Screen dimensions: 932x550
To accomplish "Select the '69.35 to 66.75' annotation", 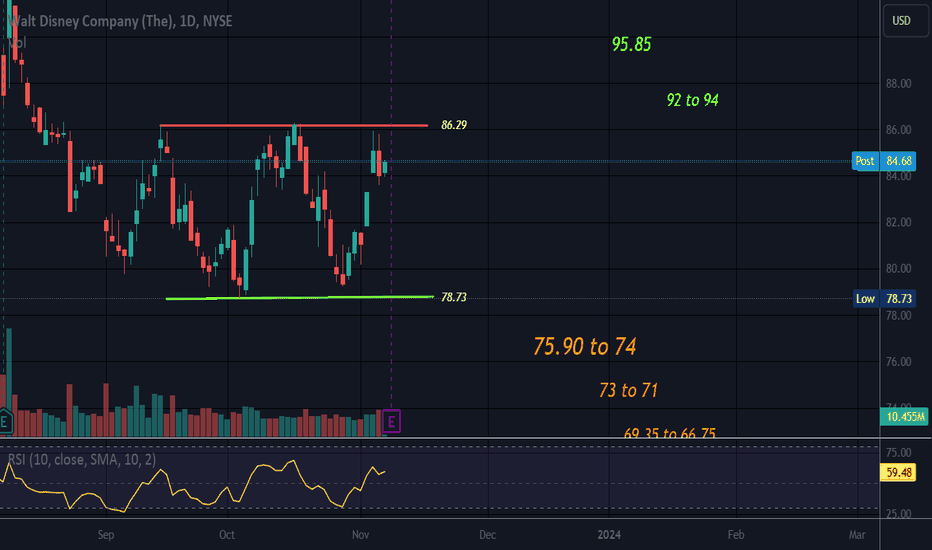I will pos(670,433).
